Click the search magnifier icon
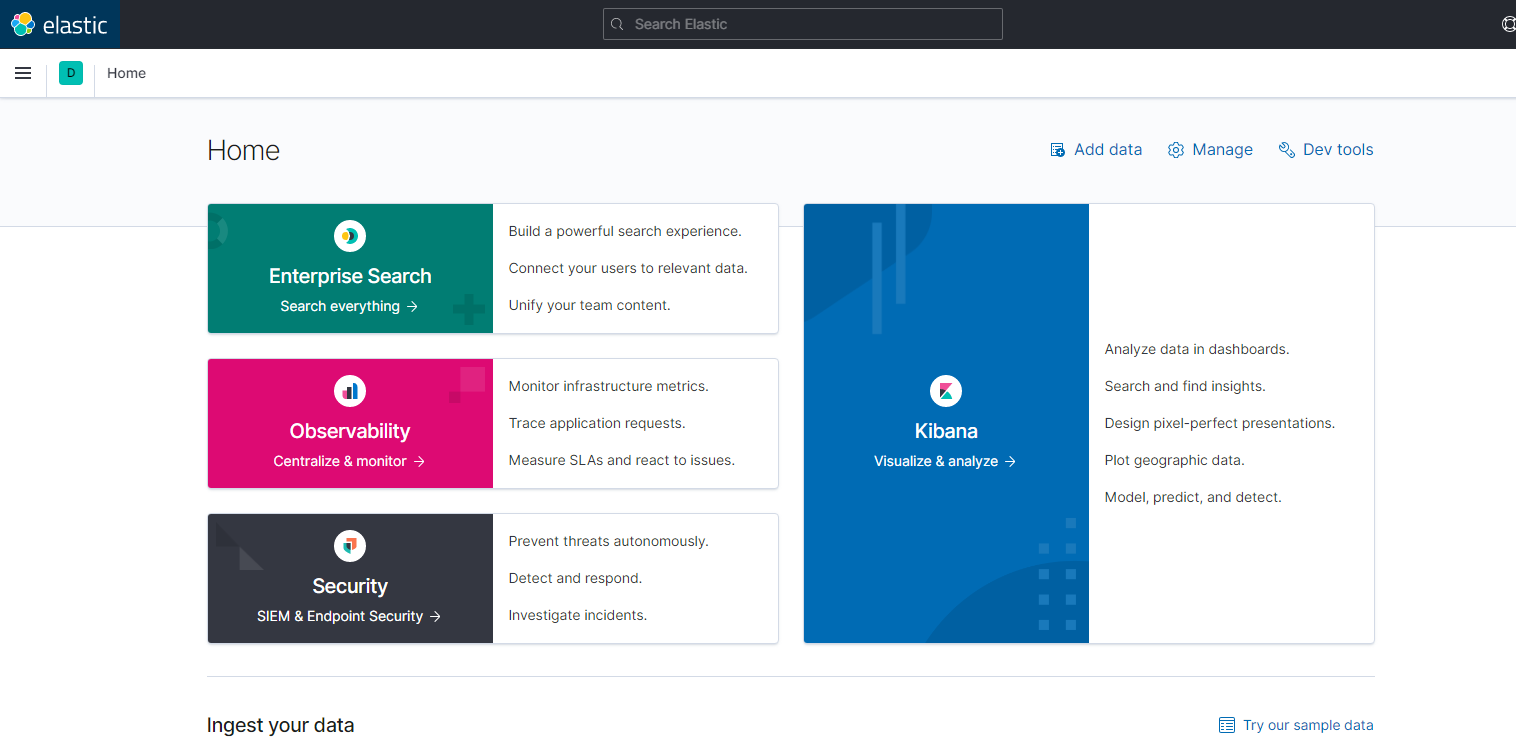 coord(618,24)
